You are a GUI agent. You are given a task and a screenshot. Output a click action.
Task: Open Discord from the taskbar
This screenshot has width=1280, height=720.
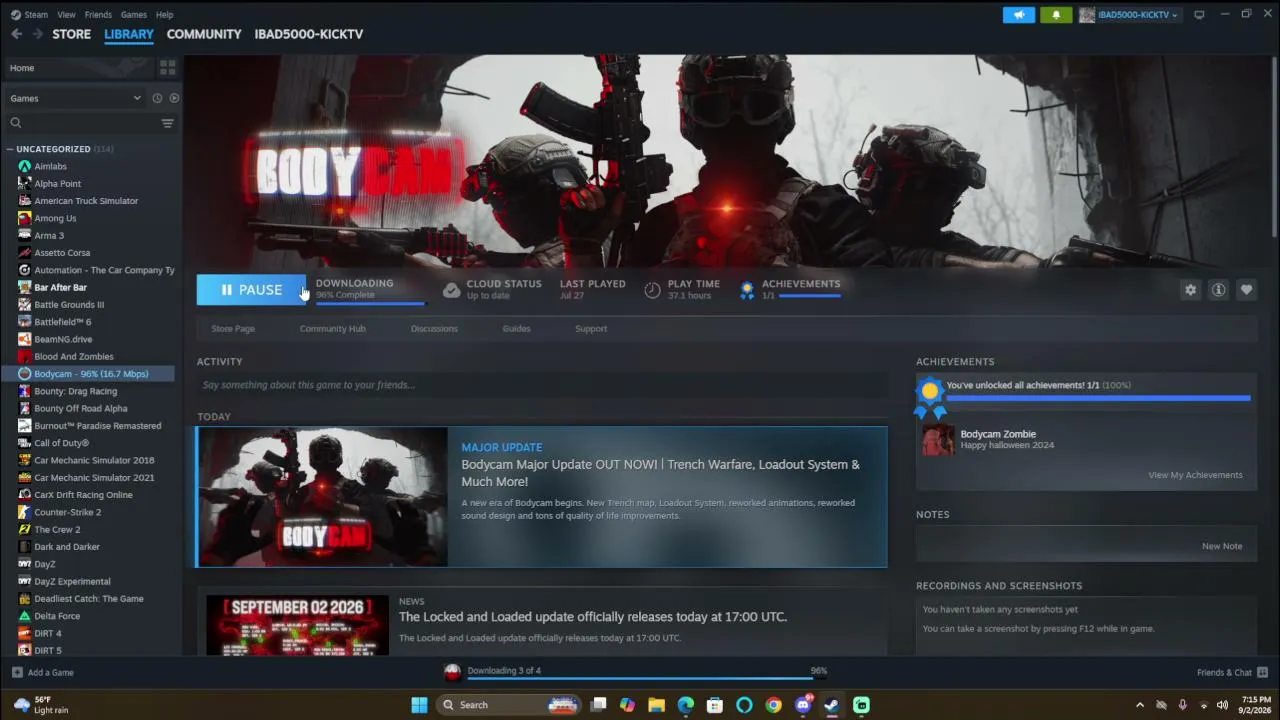coord(802,705)
